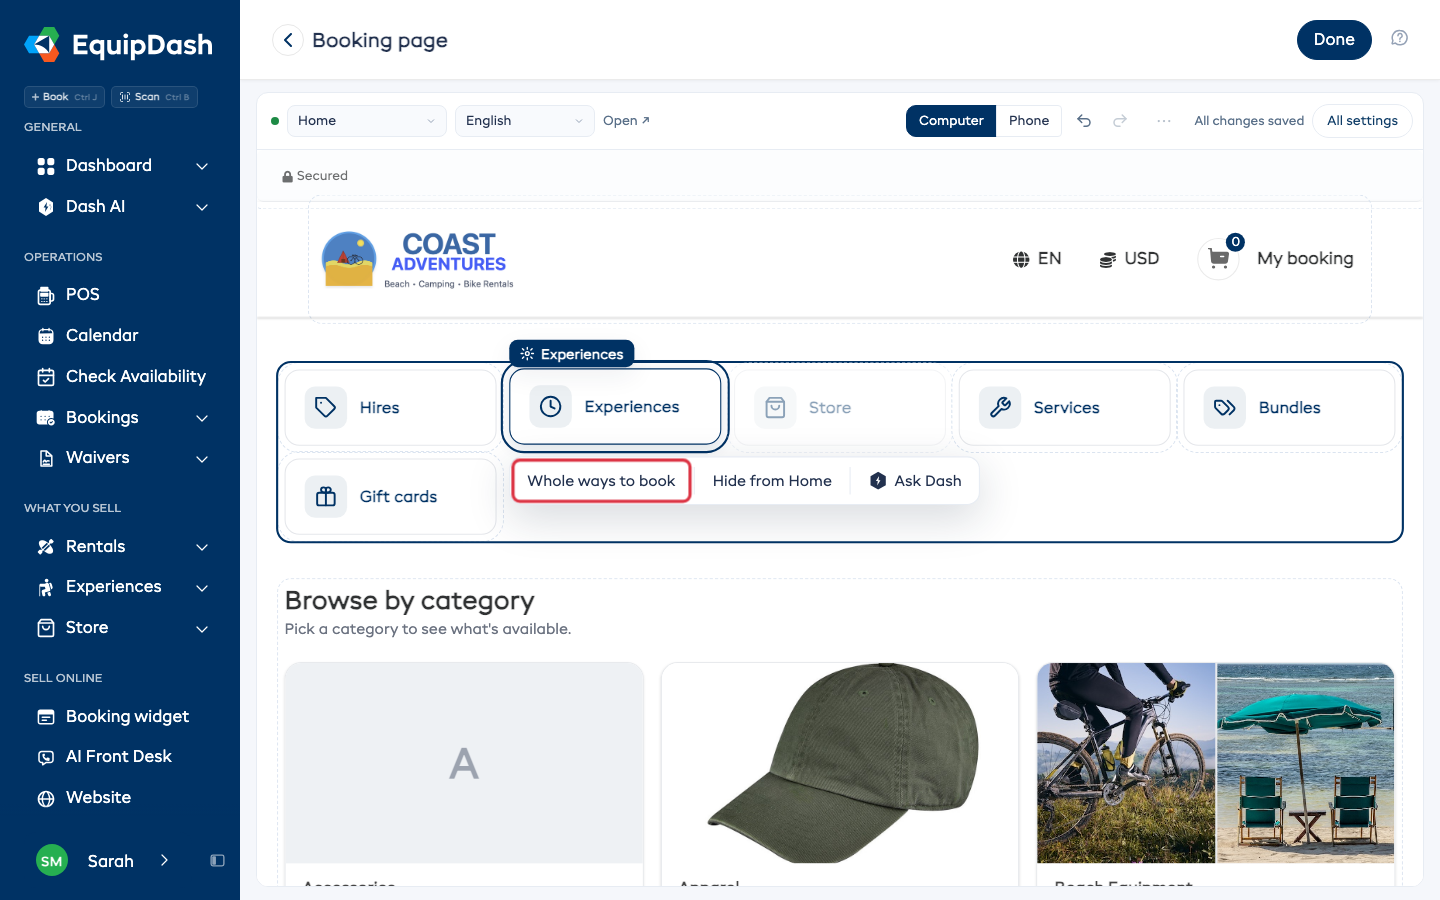
Task: Switch preview to Phone view
Action: pos(1029,121)
